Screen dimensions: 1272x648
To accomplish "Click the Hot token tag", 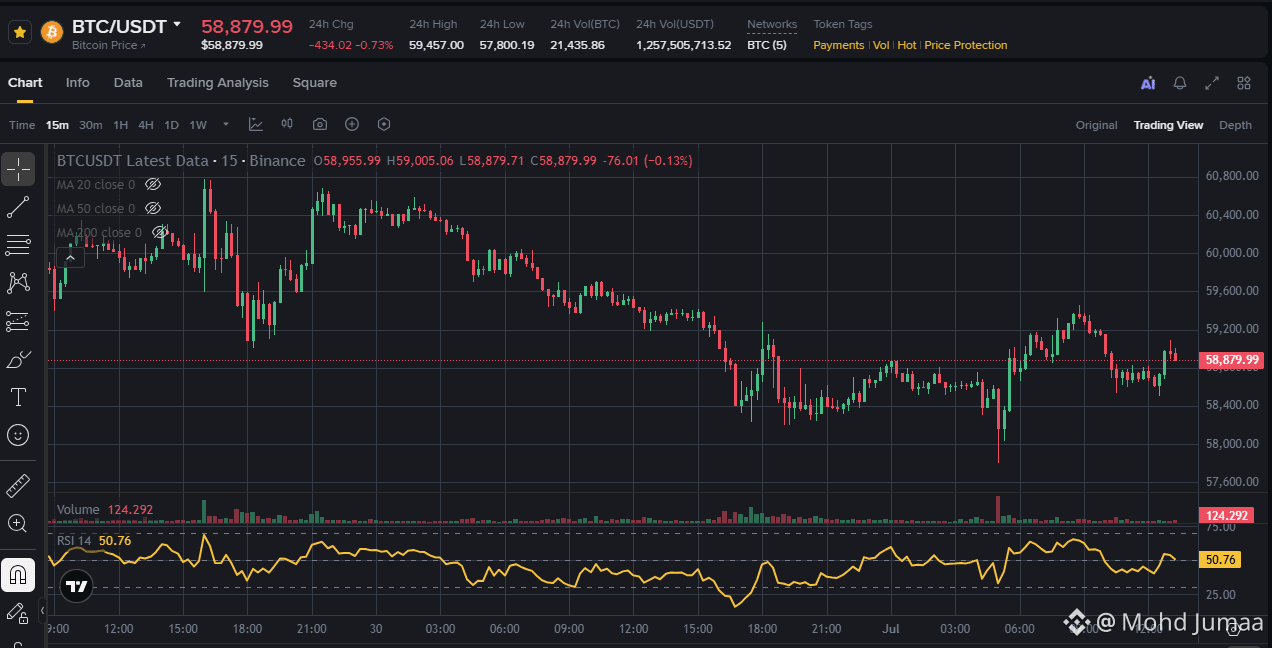I will tap(907, 45).
